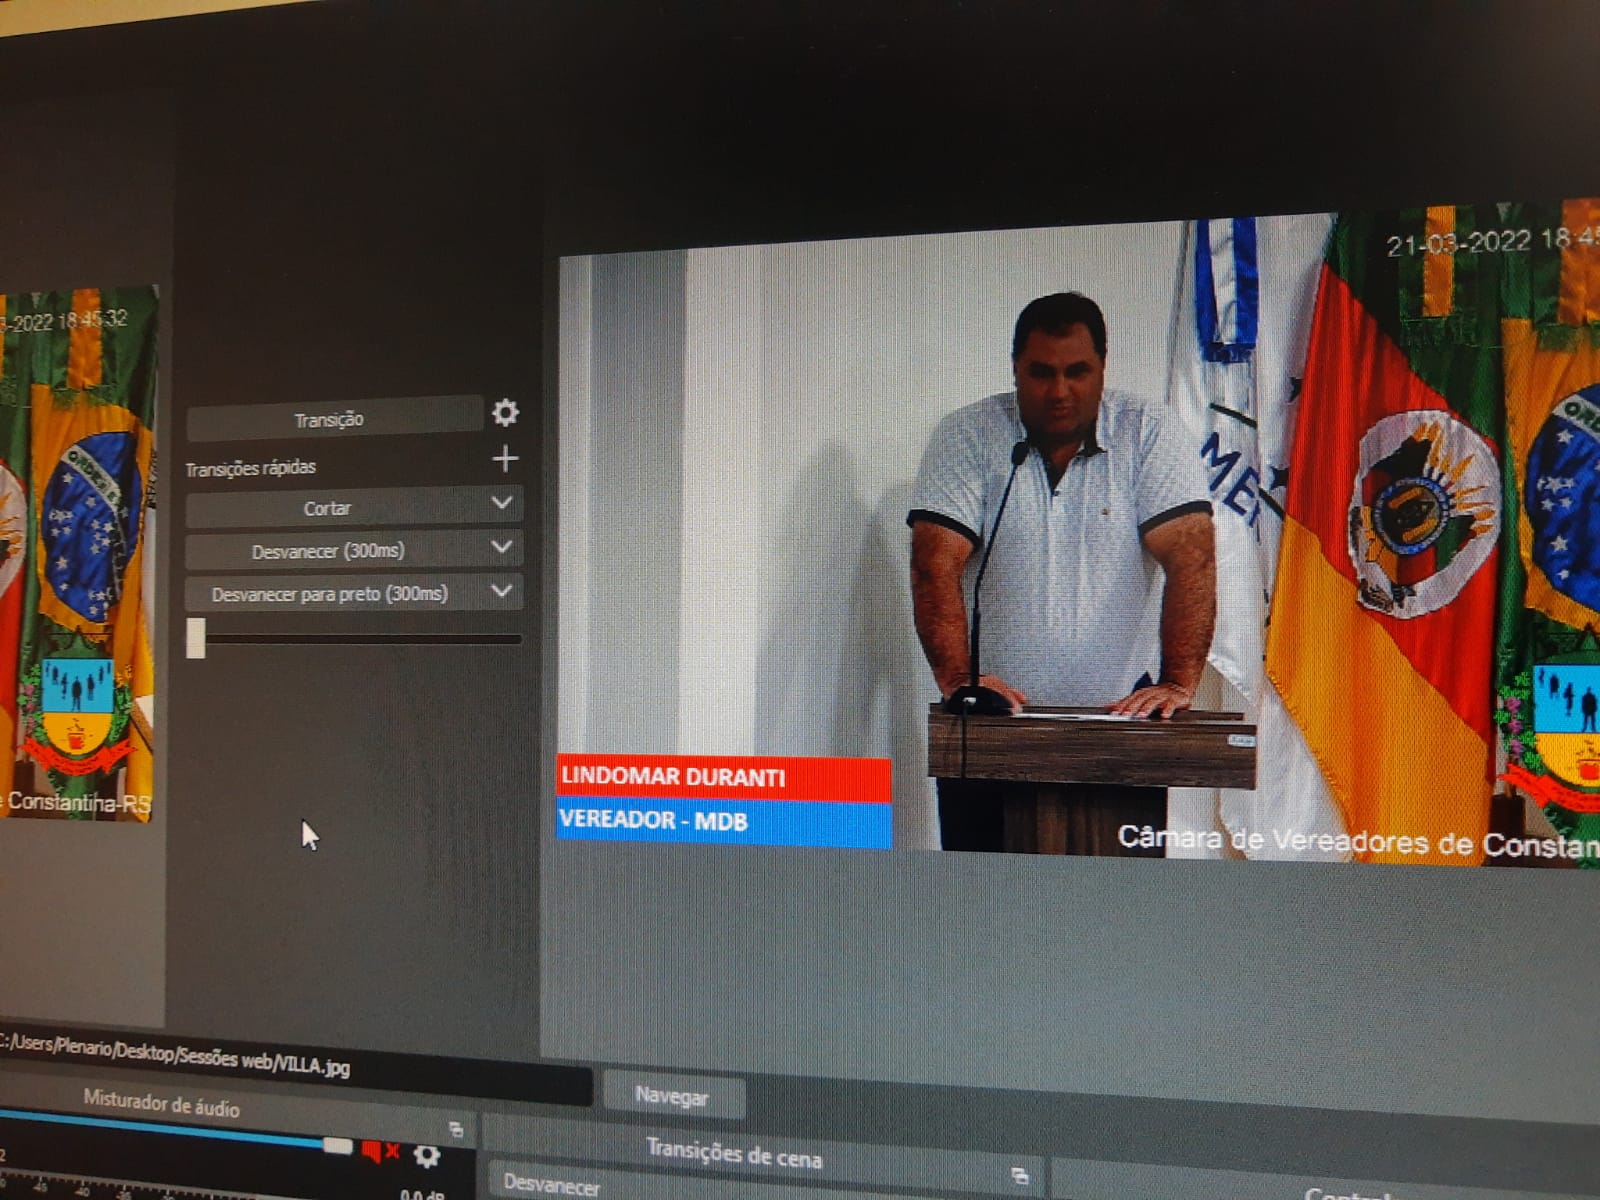1600x1200 pixels.
Task: Expand the Desvanecer (300ms) chevron
Action: pos(502,547)
